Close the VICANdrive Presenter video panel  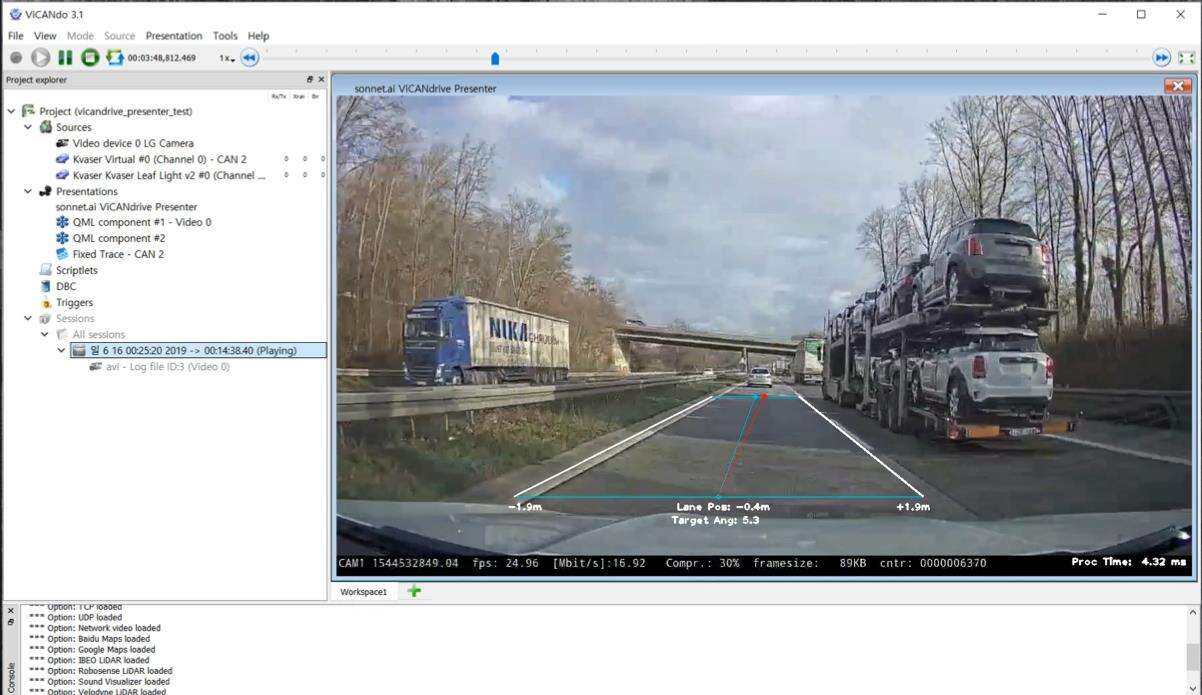(x=1177, y=87)
